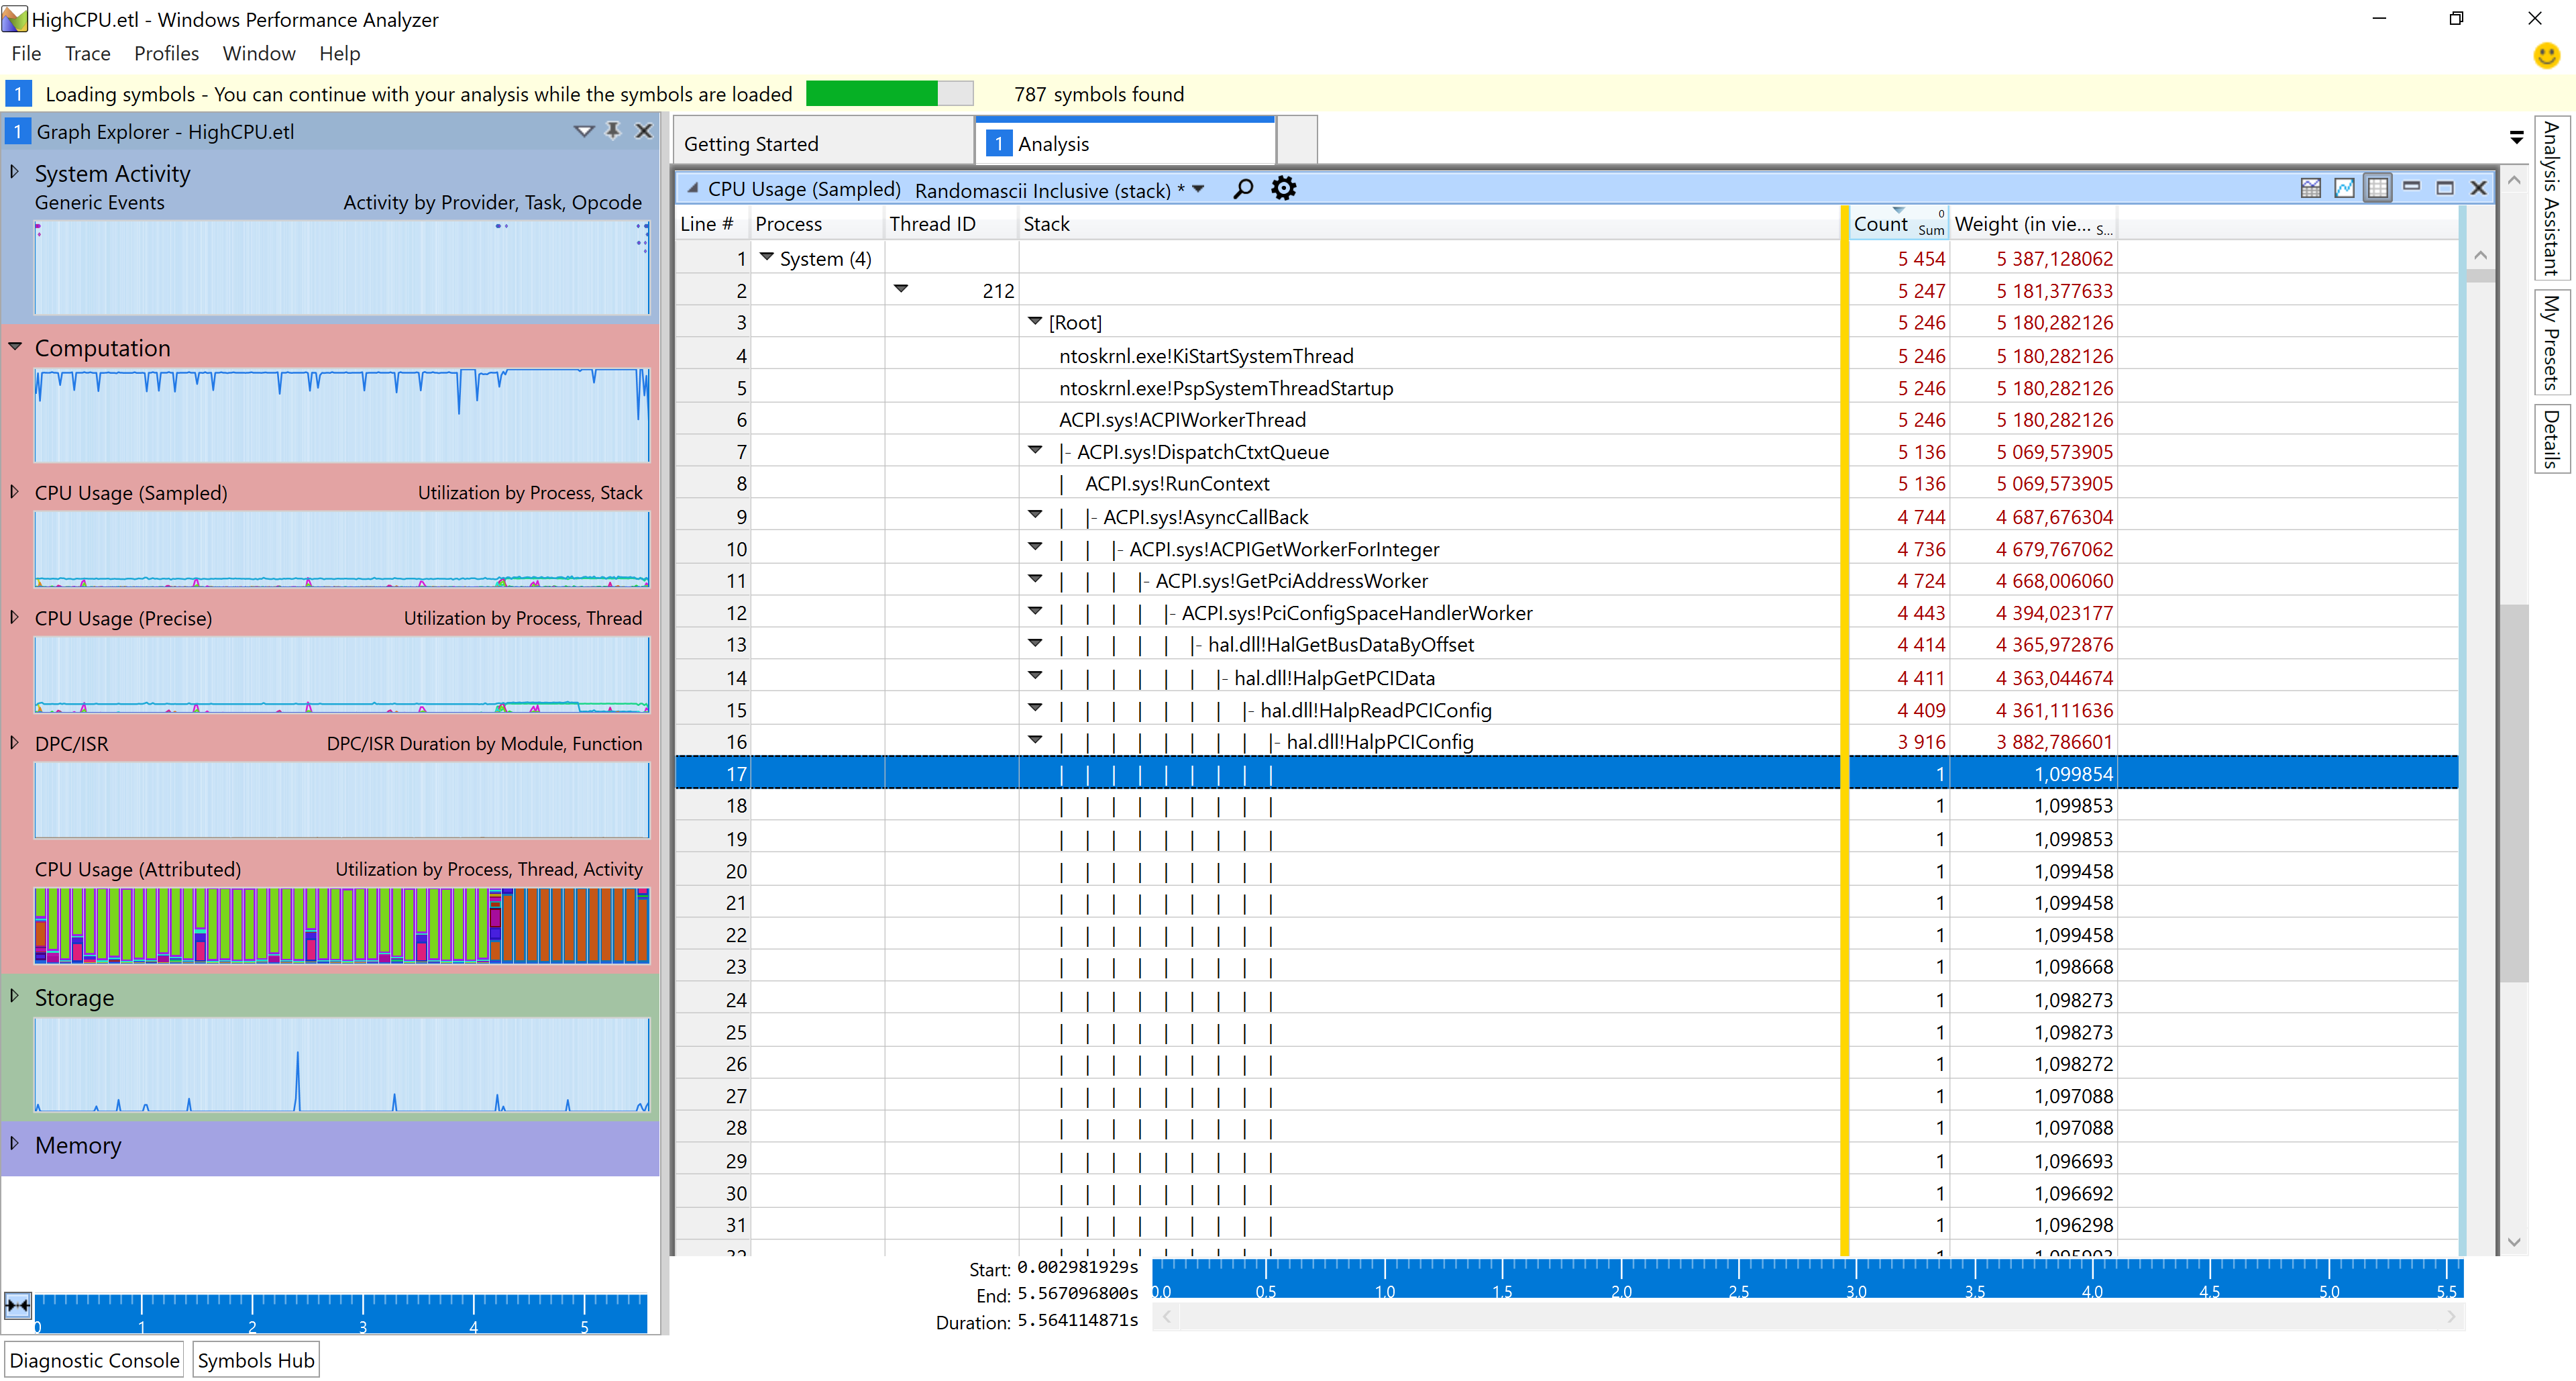Select table only display mode

(x=2377, y=188)
